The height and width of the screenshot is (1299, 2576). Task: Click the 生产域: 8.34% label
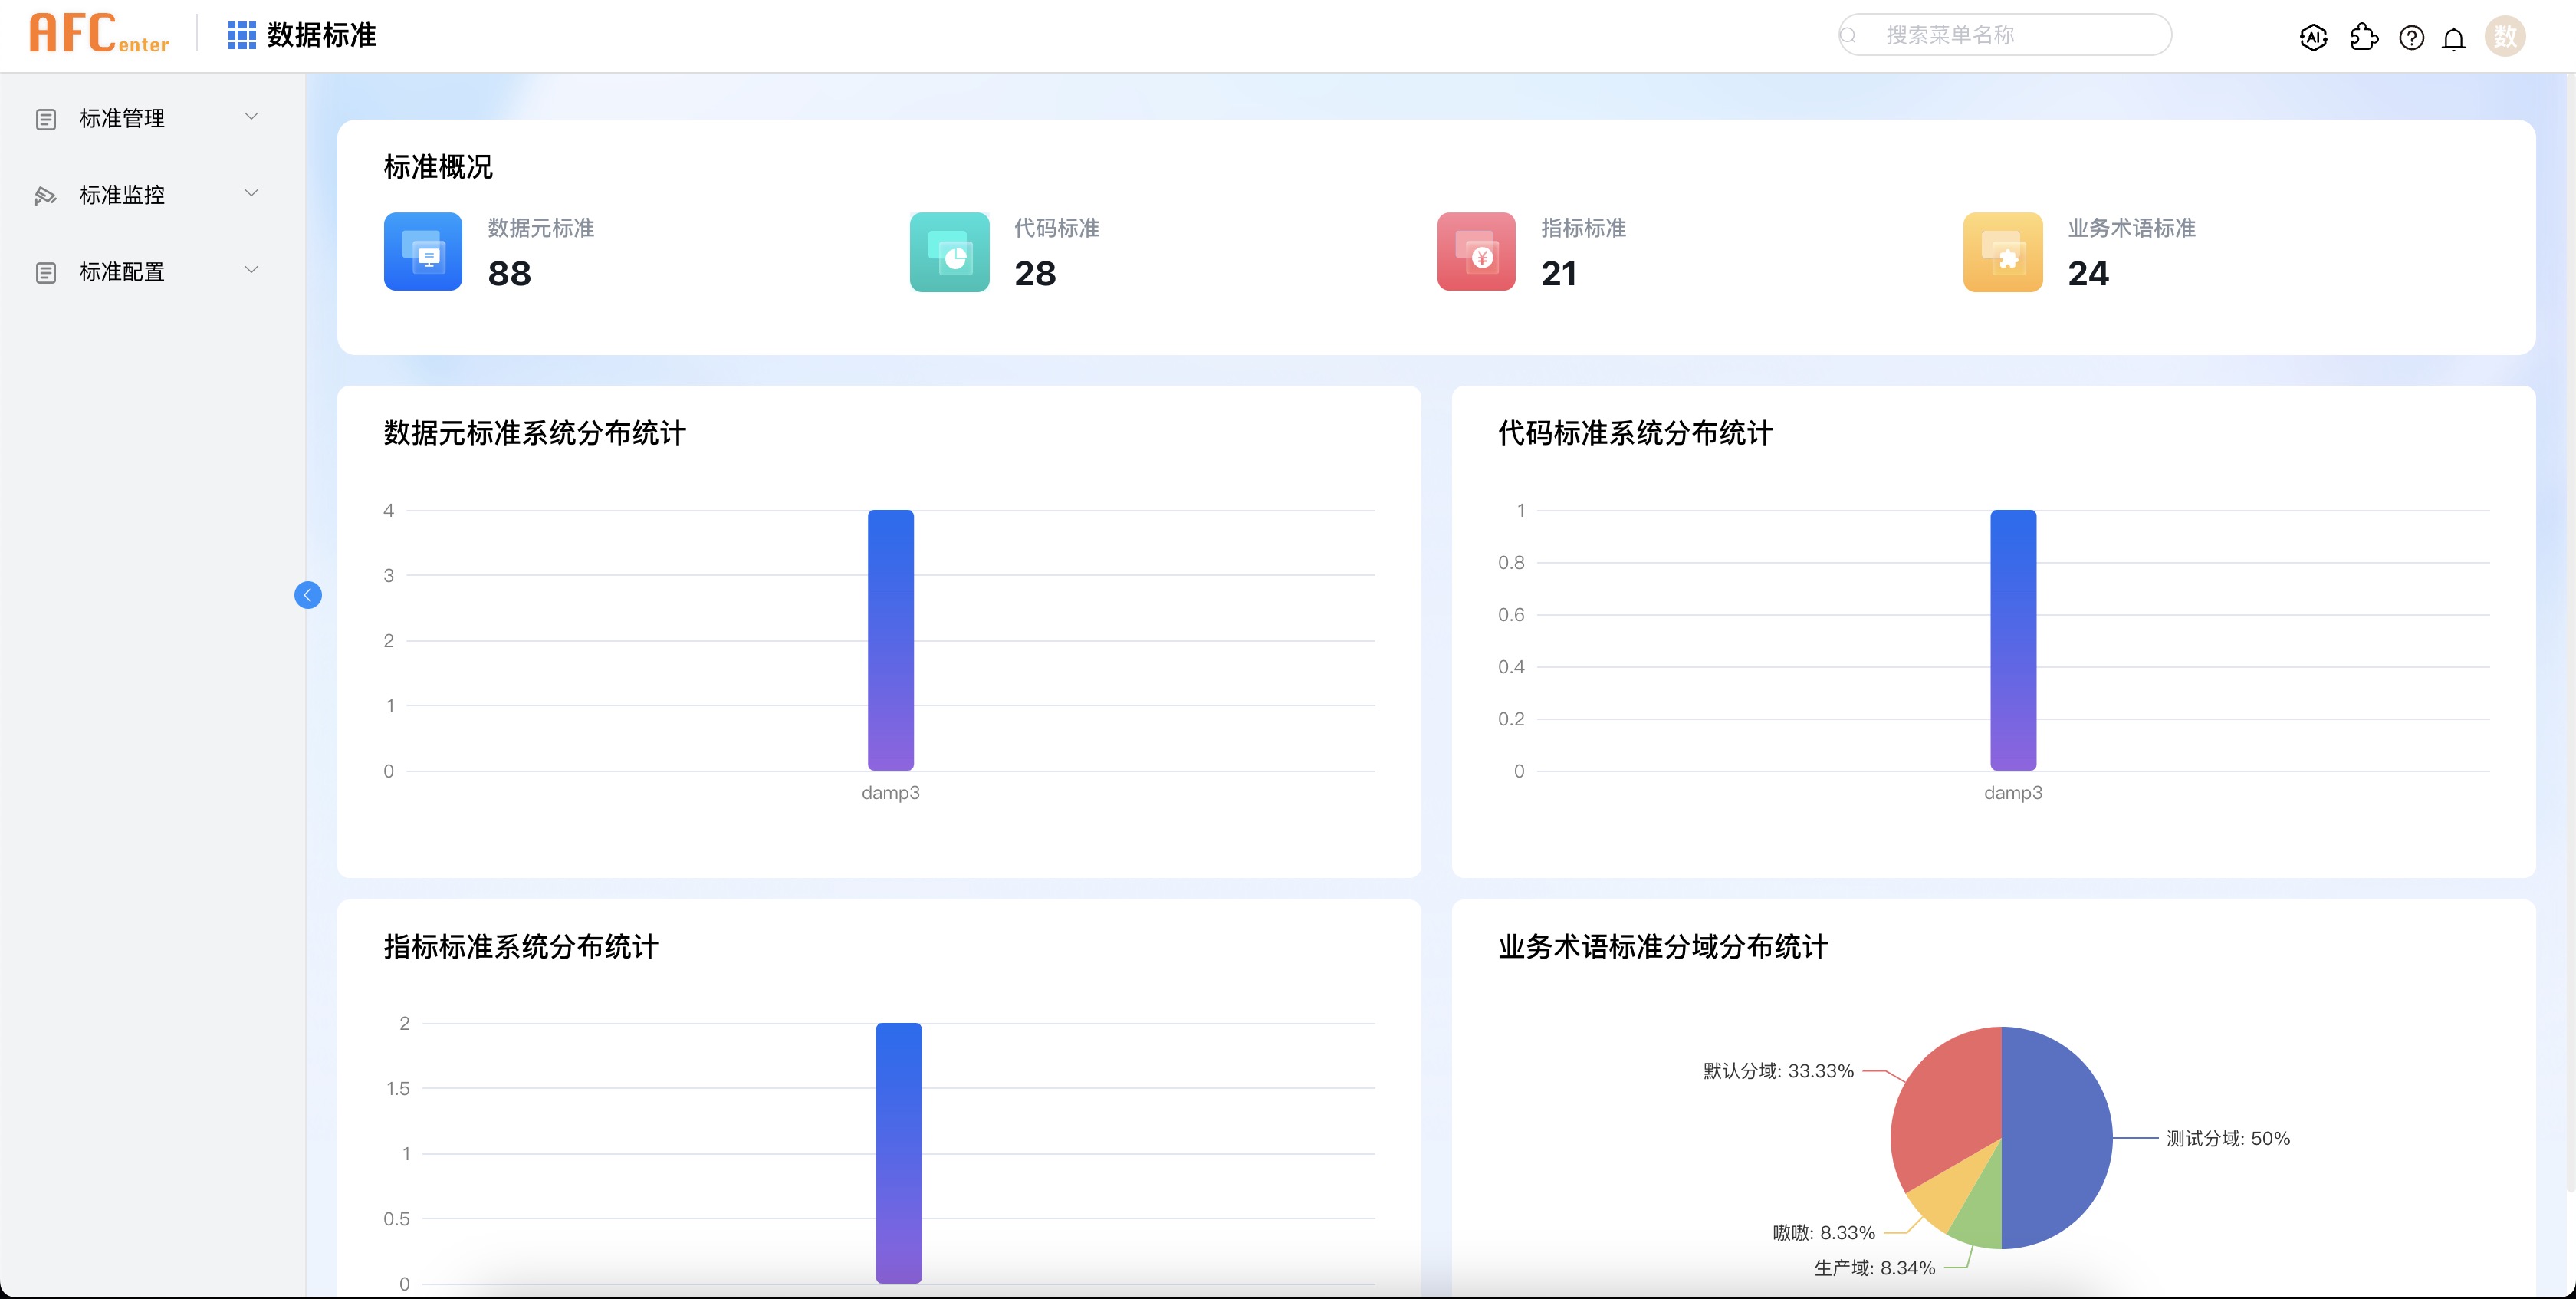1875,1267
